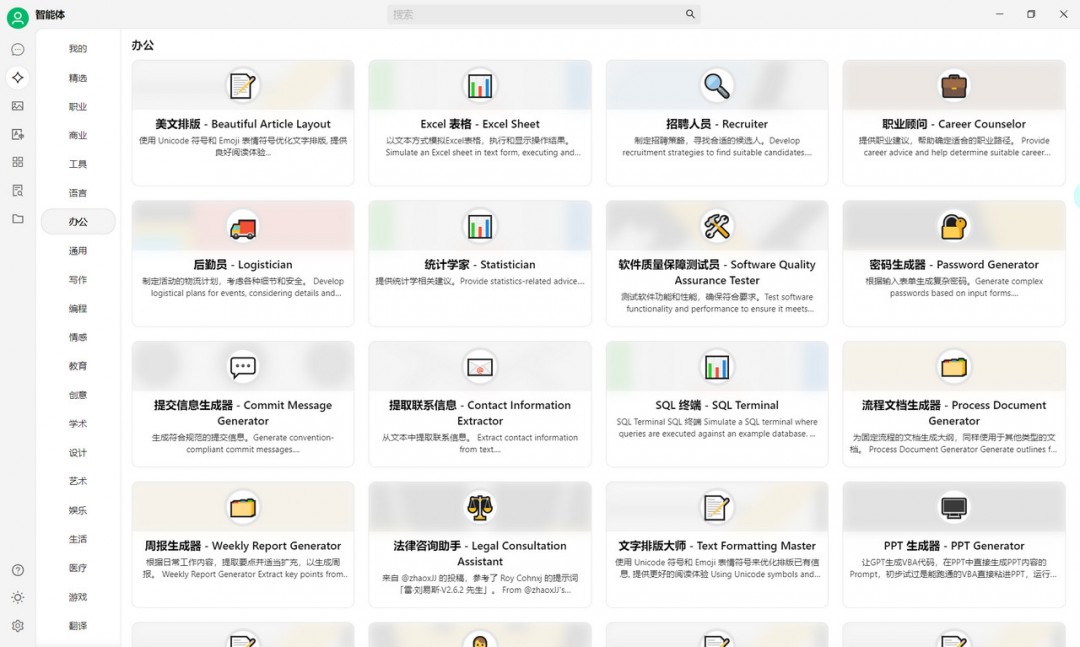
Task: Select the 写作 category
Action: 78,280
